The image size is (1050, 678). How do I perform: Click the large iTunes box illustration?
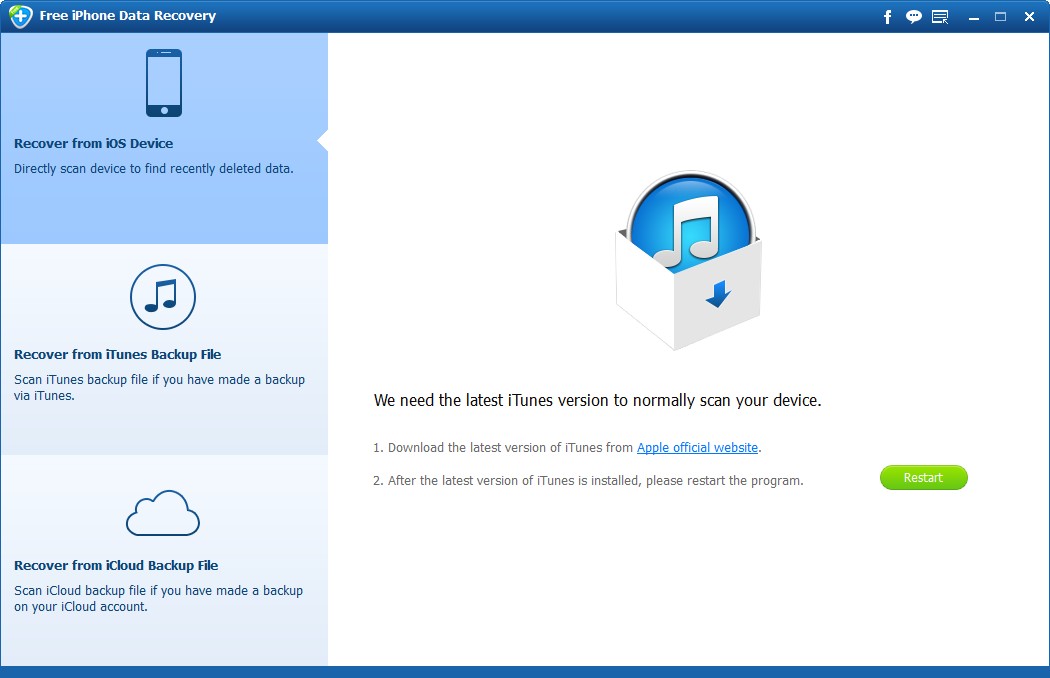pos(688,260)
